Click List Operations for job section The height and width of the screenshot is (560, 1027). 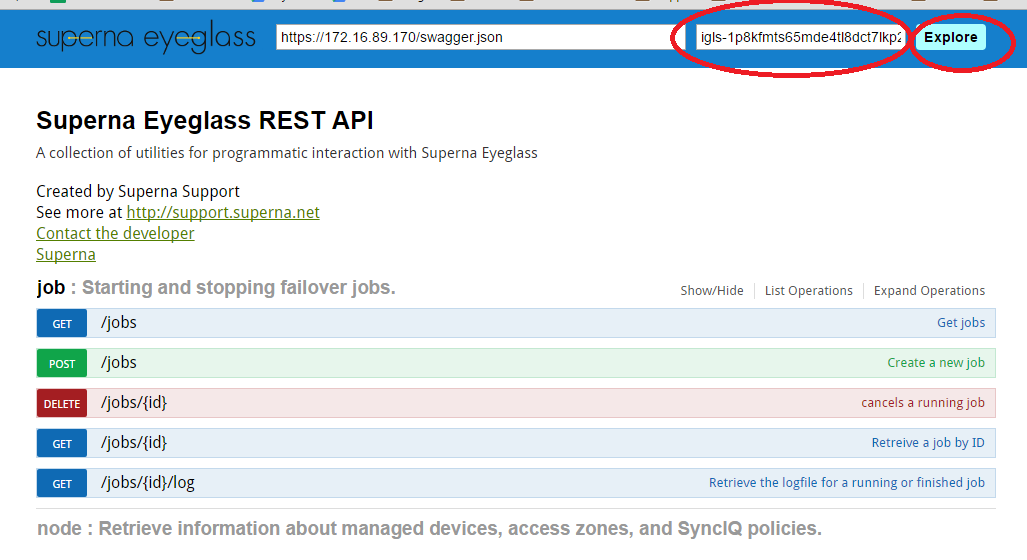[809, 291]
